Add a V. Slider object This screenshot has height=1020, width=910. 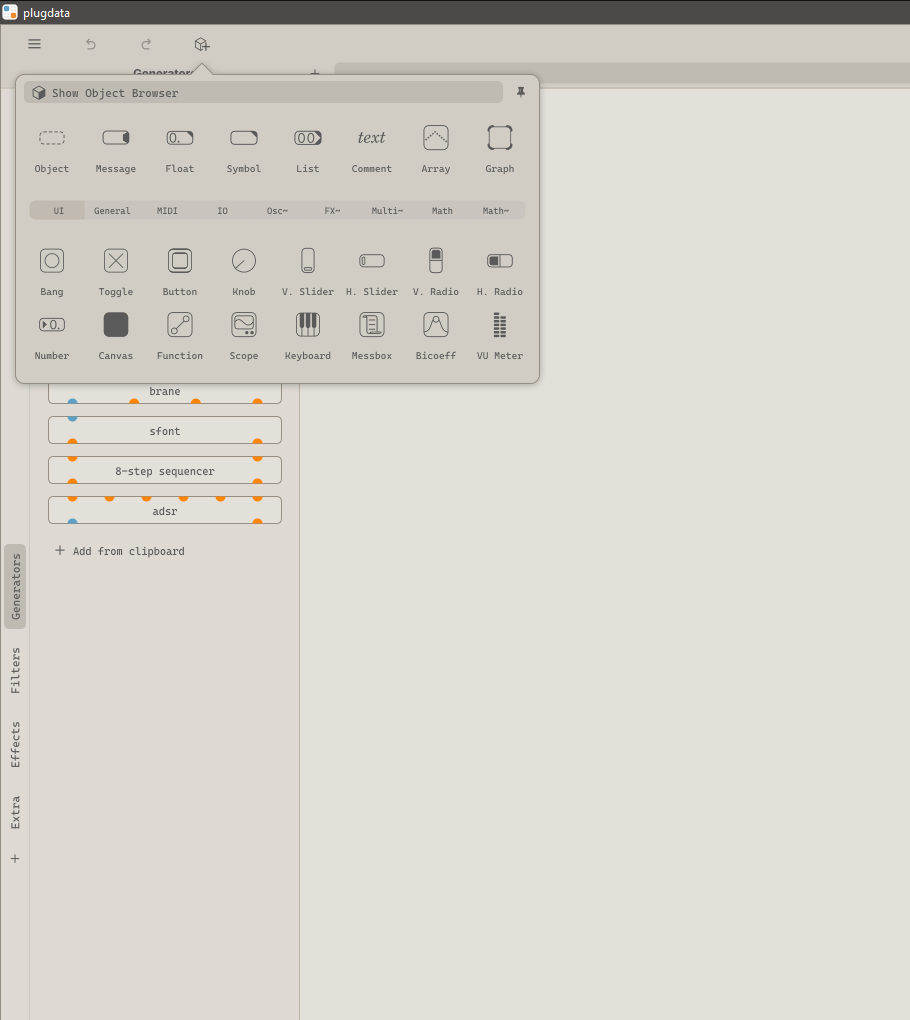coord(308,262)
